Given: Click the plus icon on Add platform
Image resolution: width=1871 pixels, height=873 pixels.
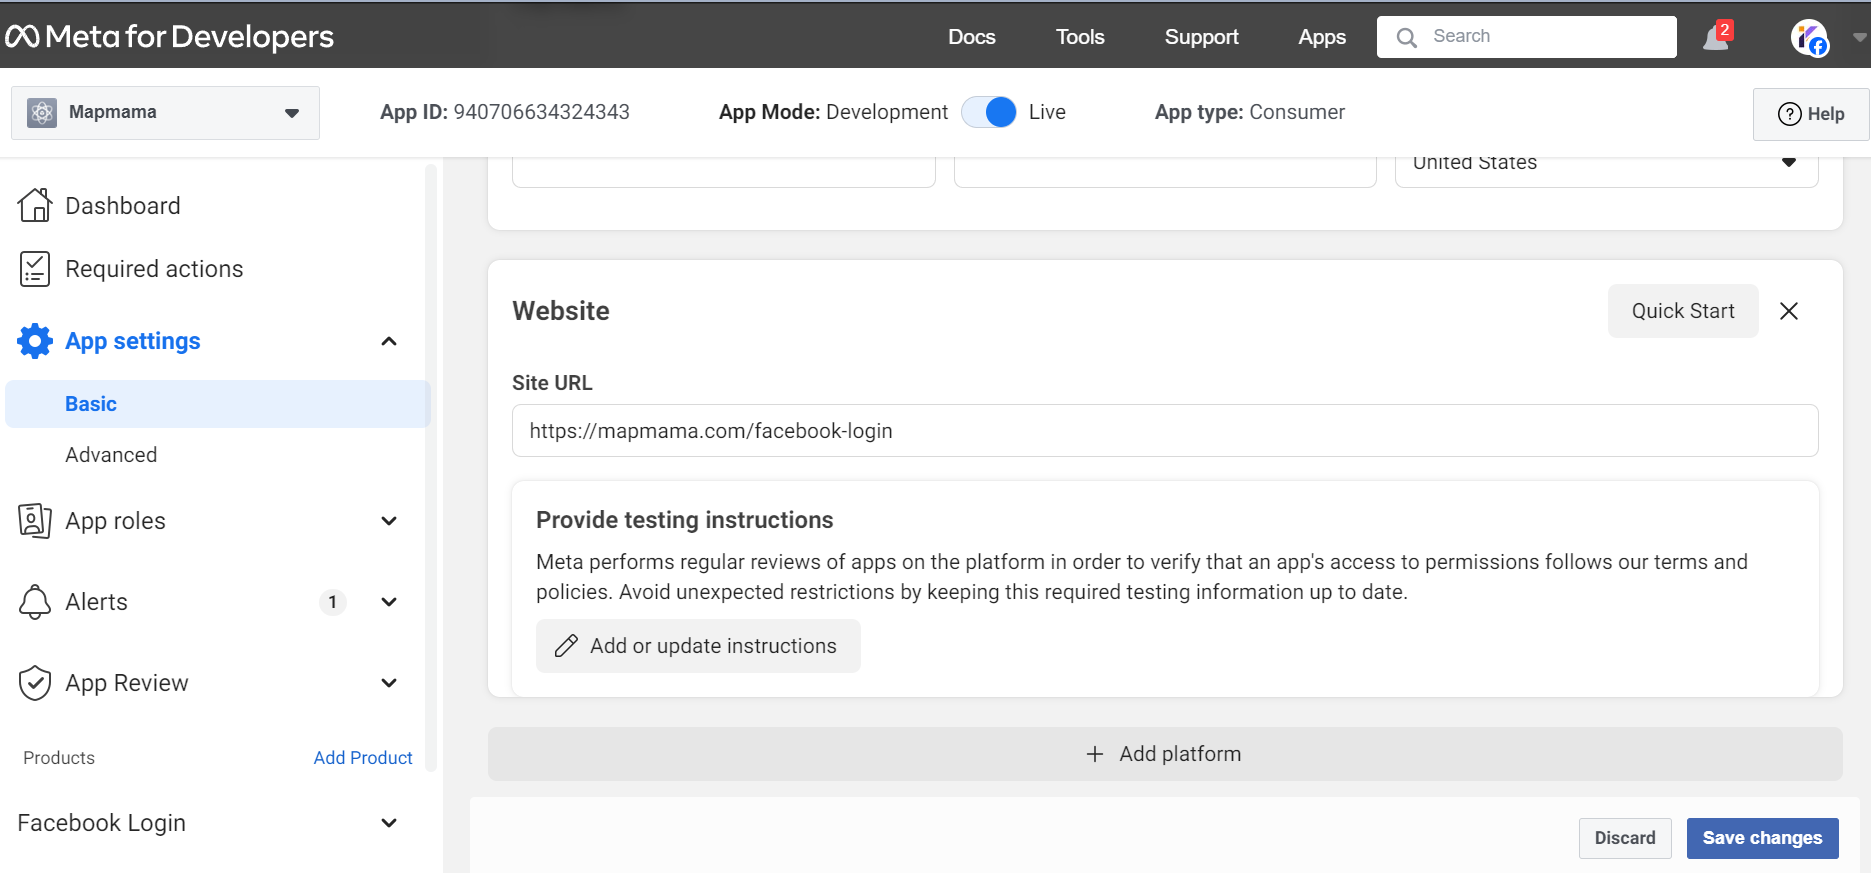Looking at the screenshot, I should (1095, 754).
